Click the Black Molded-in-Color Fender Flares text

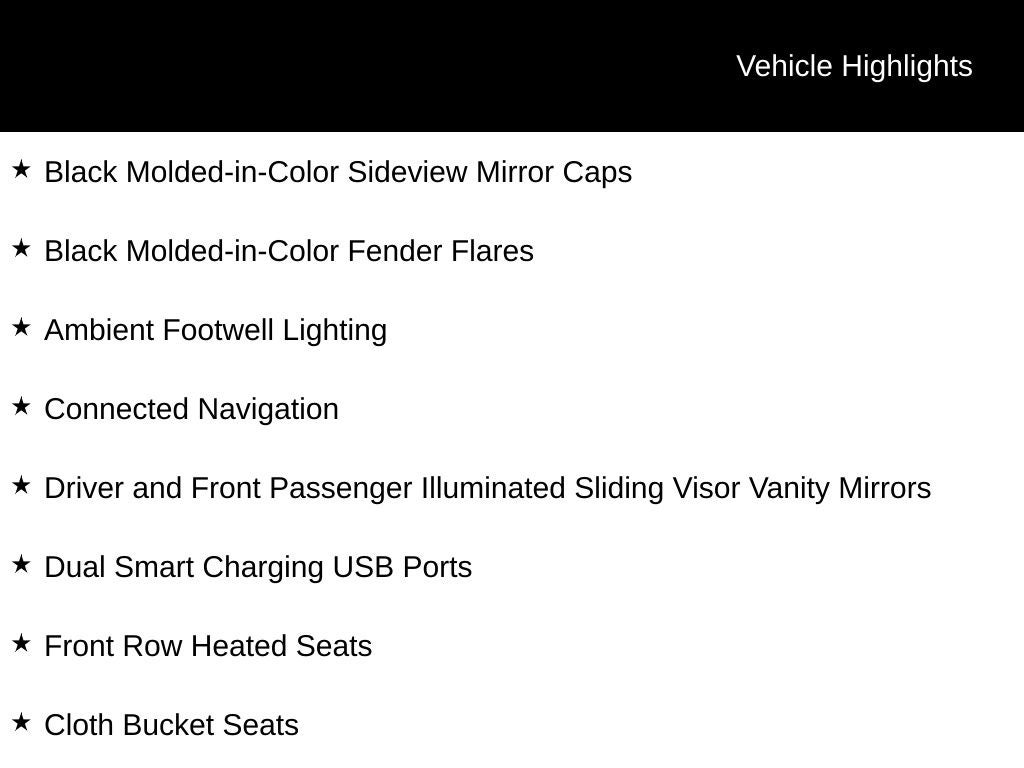point(289,251)
